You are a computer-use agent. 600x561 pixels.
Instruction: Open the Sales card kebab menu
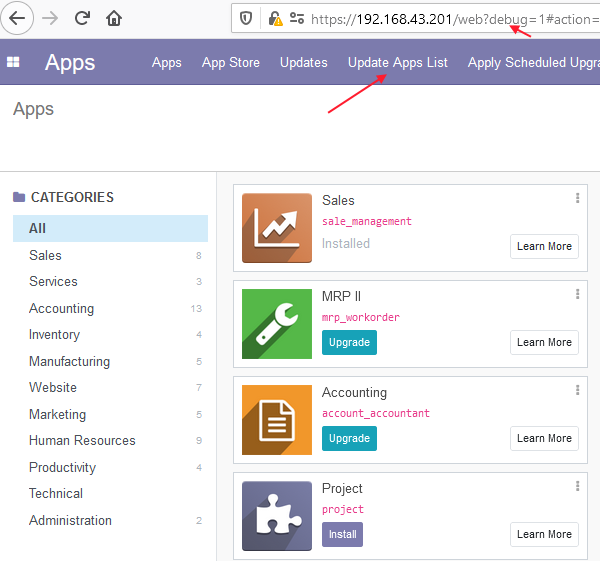click(x=577, y=198)
